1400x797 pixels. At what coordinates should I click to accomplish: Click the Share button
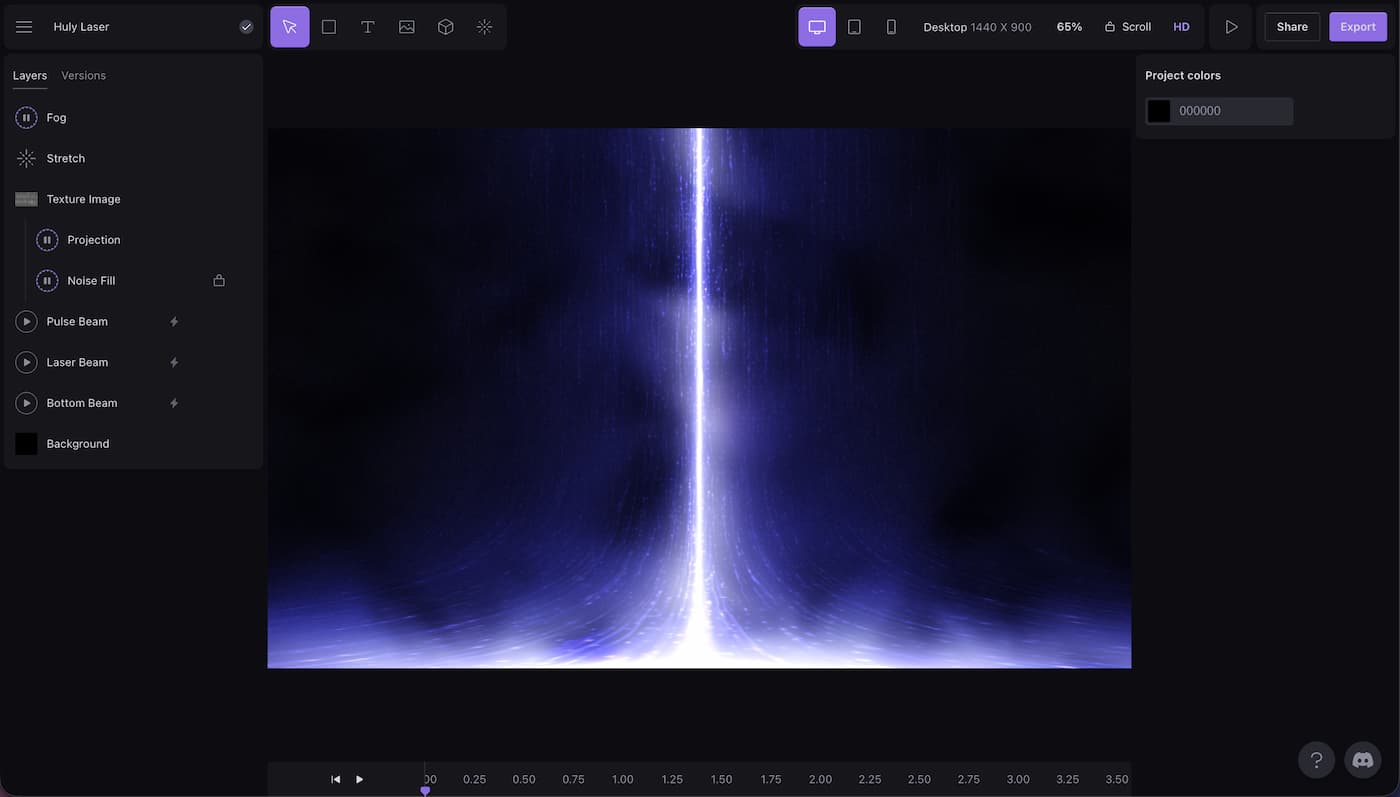click(1292, 27)
